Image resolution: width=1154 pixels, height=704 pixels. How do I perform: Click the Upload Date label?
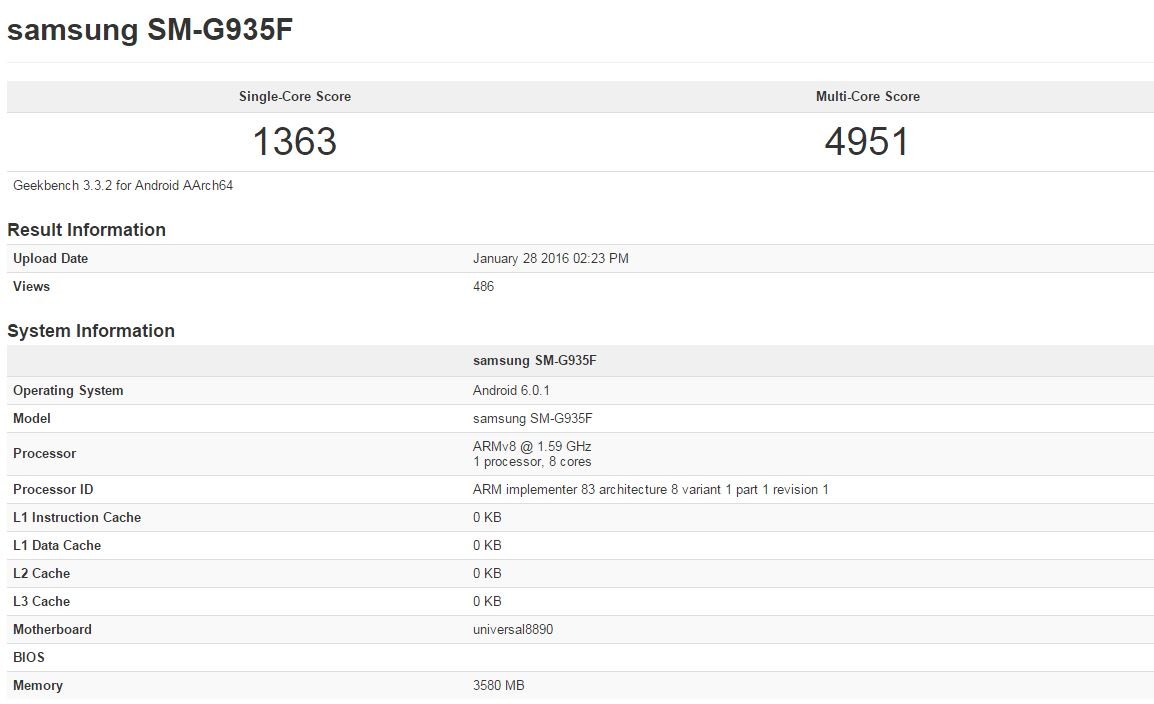pyautogui.click(x=50, y=258)
